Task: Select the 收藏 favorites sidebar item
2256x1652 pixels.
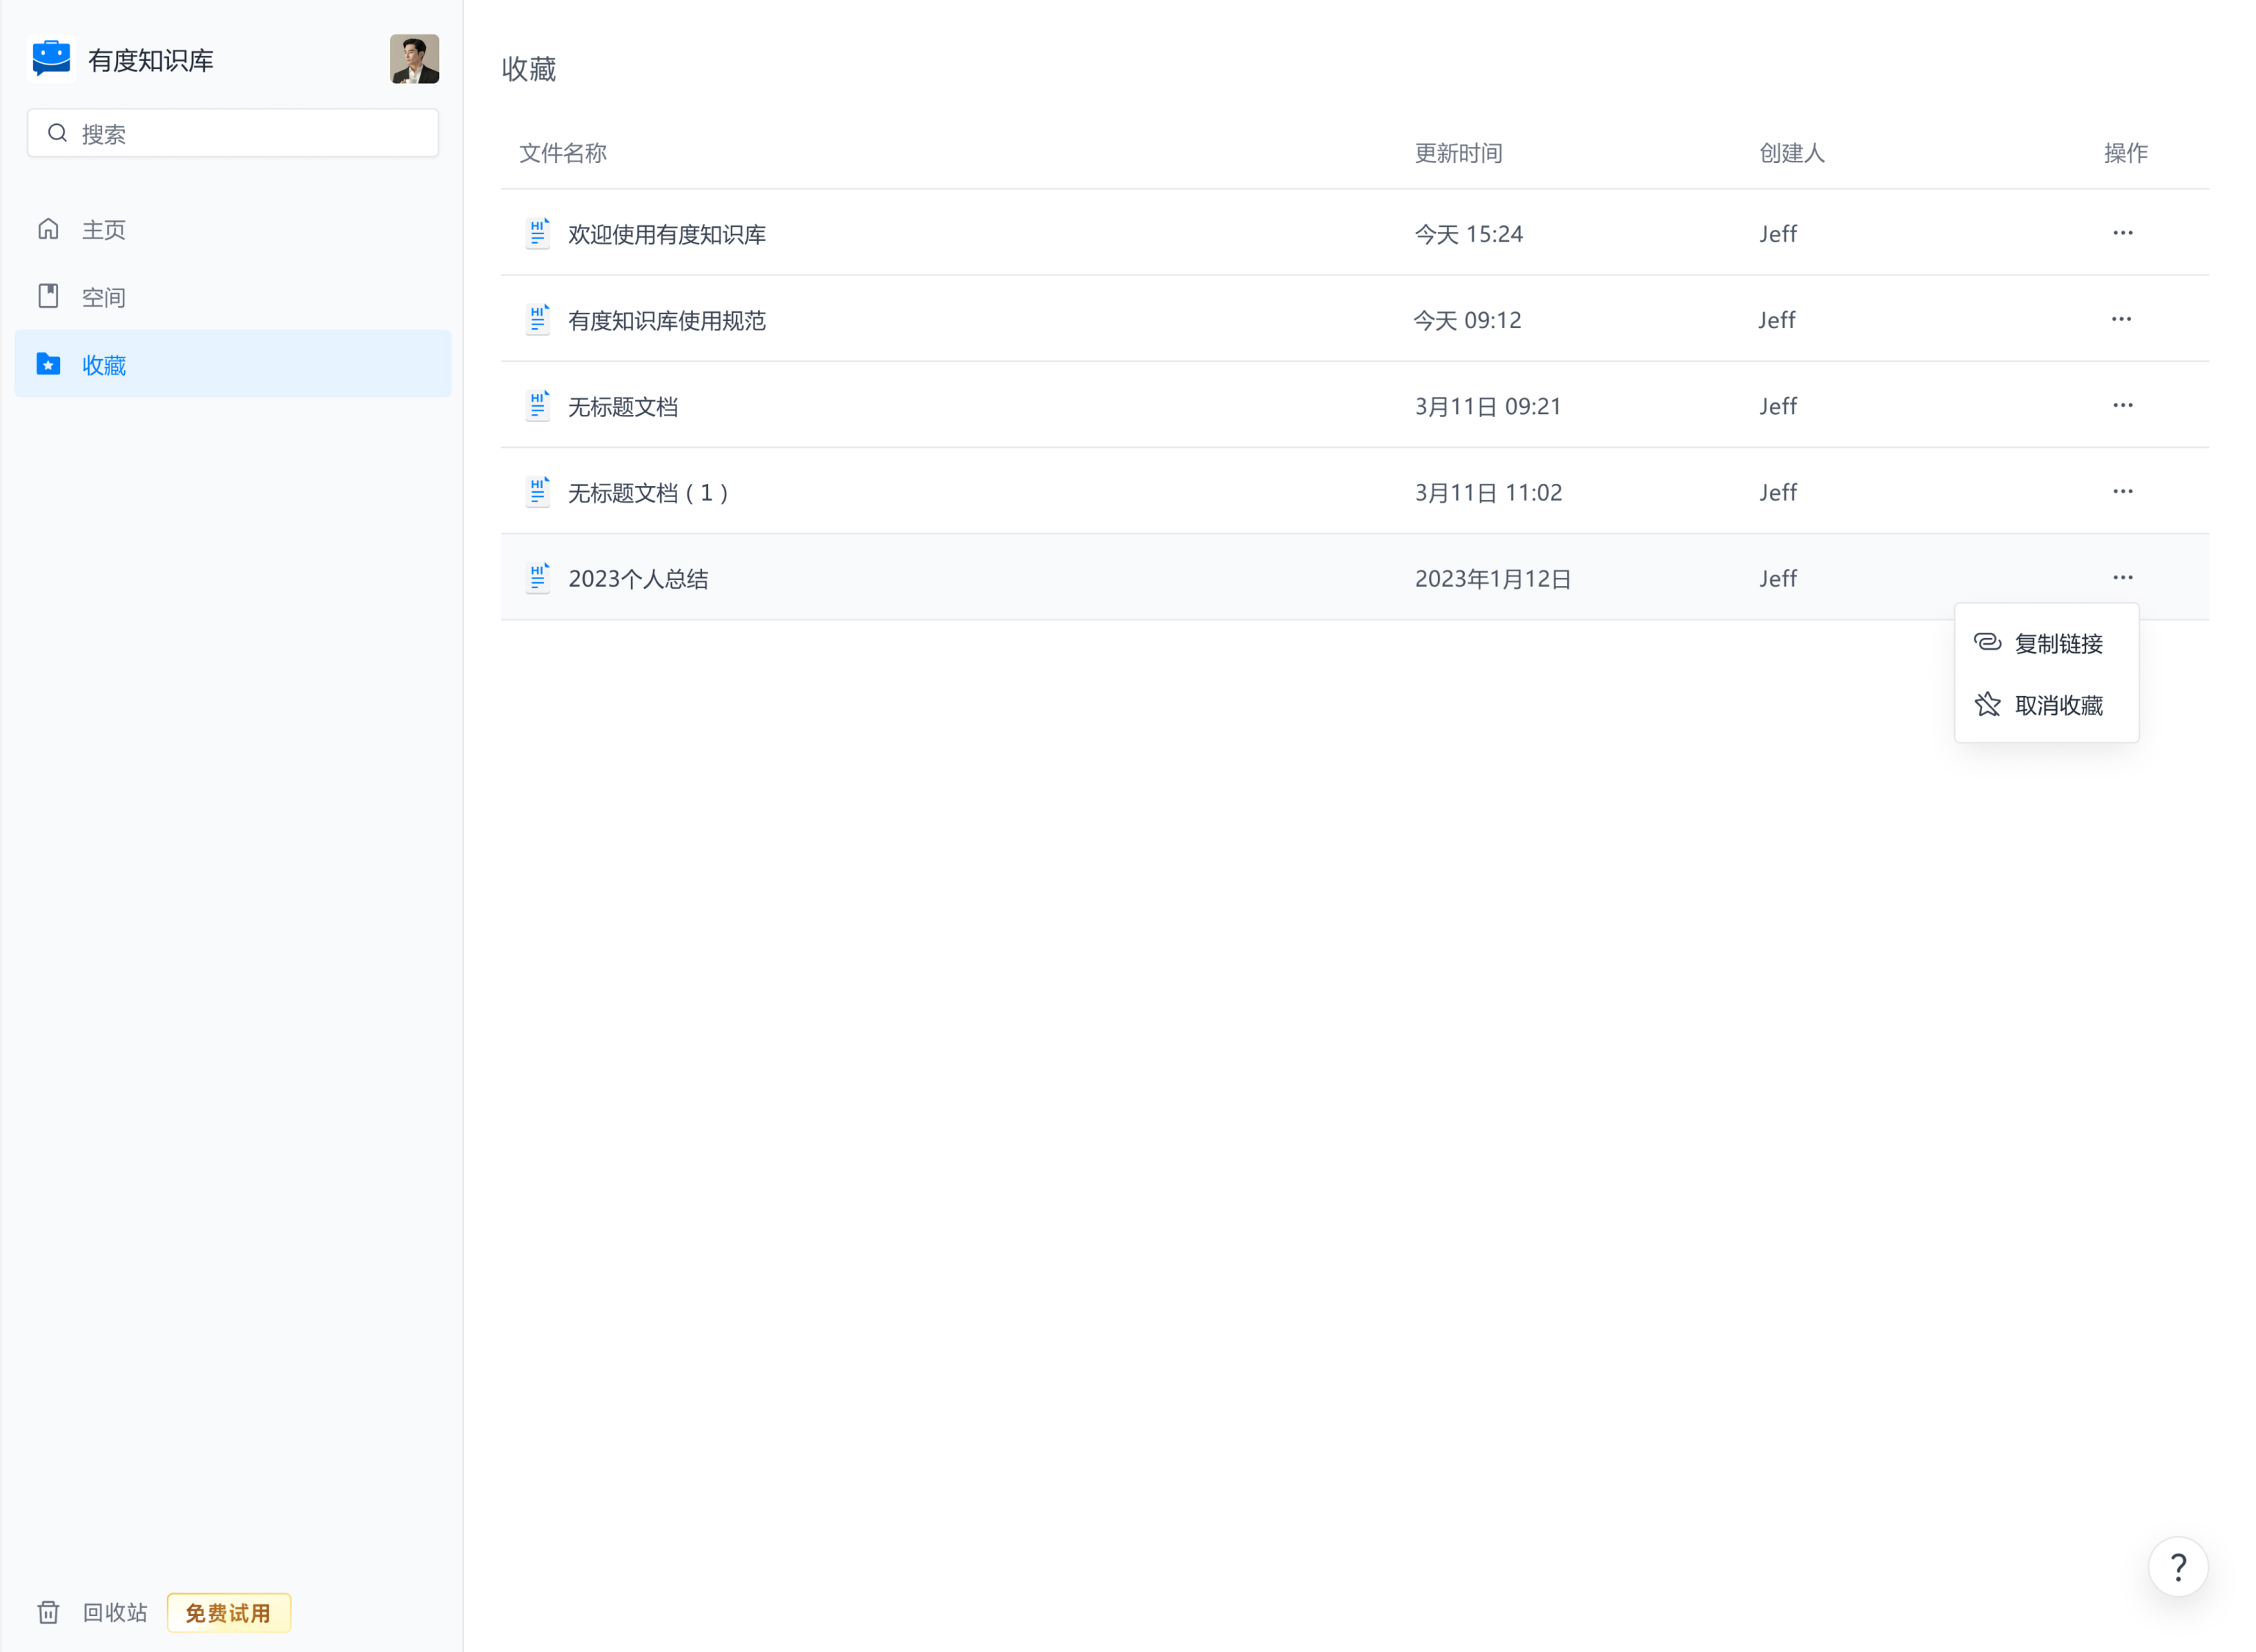Action: point(104,365)
